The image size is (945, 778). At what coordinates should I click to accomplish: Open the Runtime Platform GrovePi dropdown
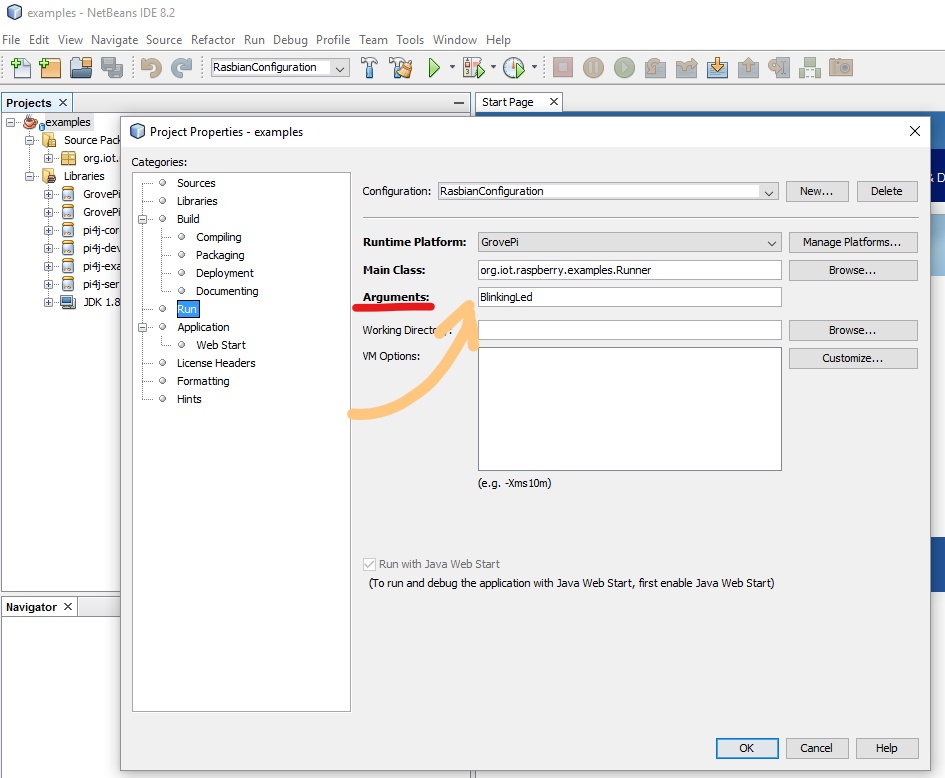tap(630, 242)
